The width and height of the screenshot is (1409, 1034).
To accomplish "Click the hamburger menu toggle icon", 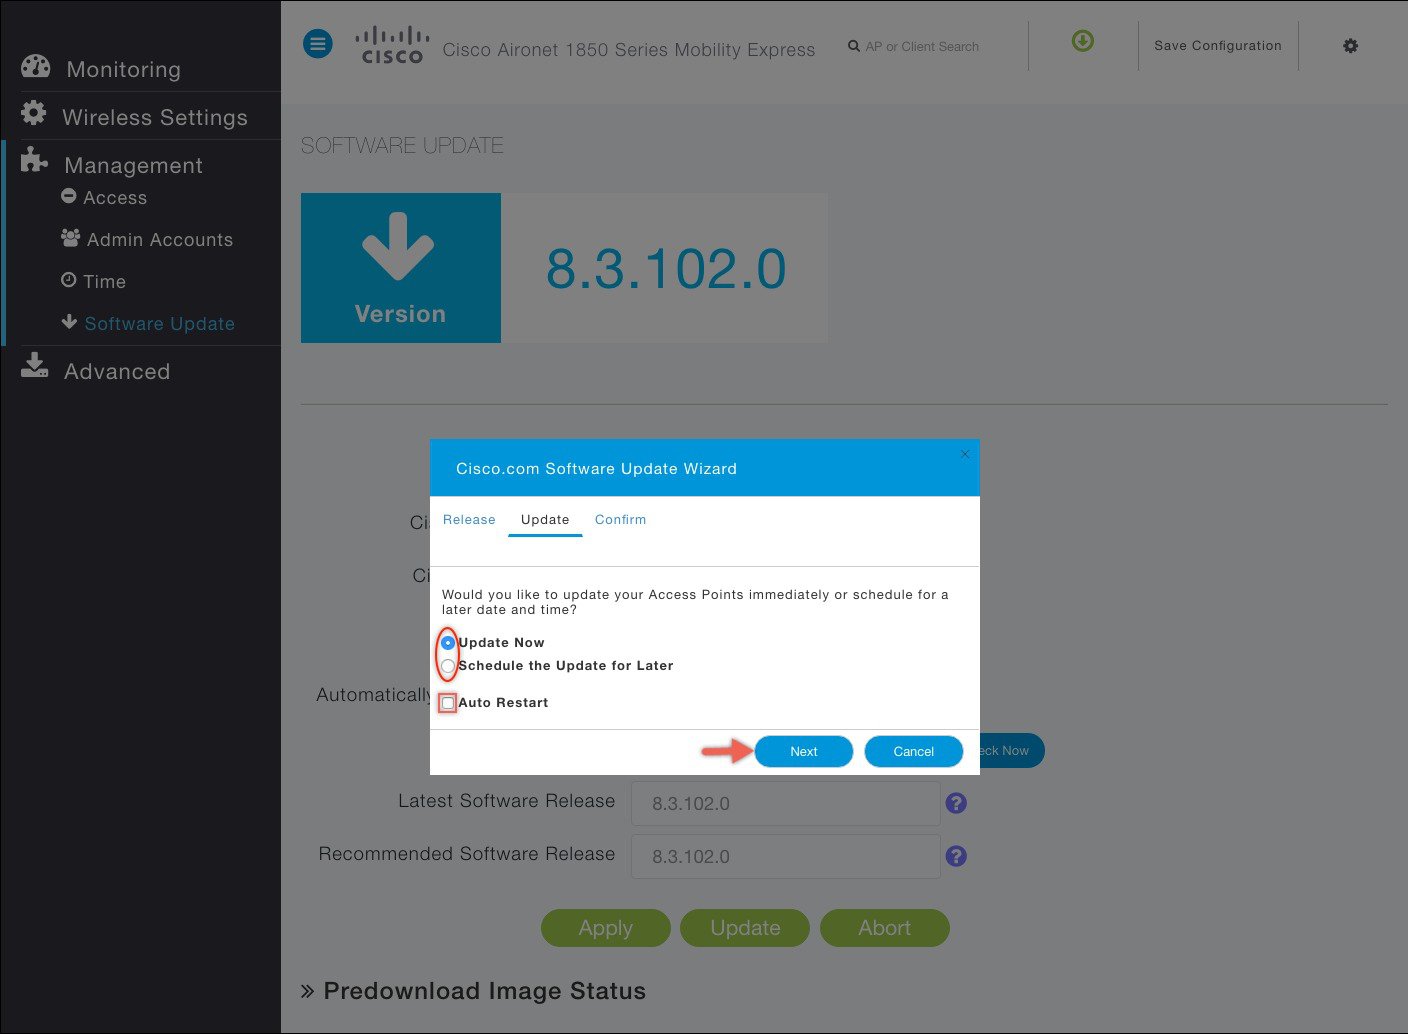I will [x=318, y=44].
